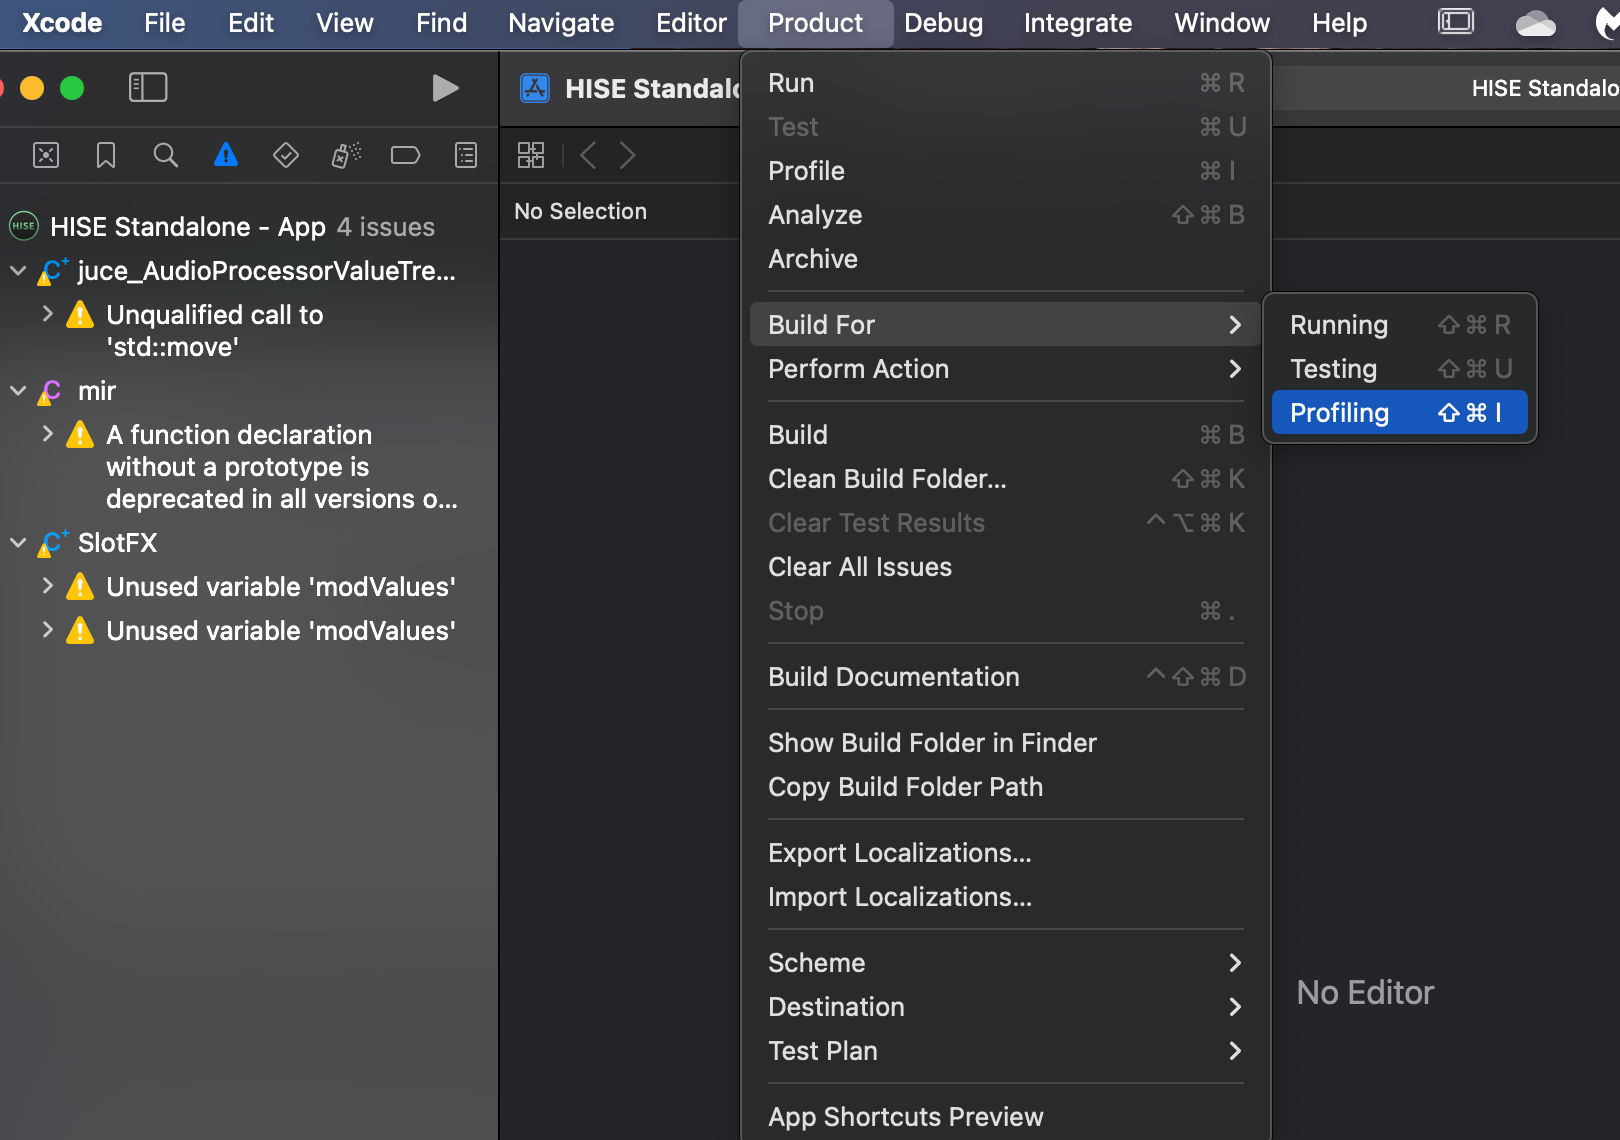Collapse the SlotFX issue group
This screenshot has width=1620, height=1140.
18,543
